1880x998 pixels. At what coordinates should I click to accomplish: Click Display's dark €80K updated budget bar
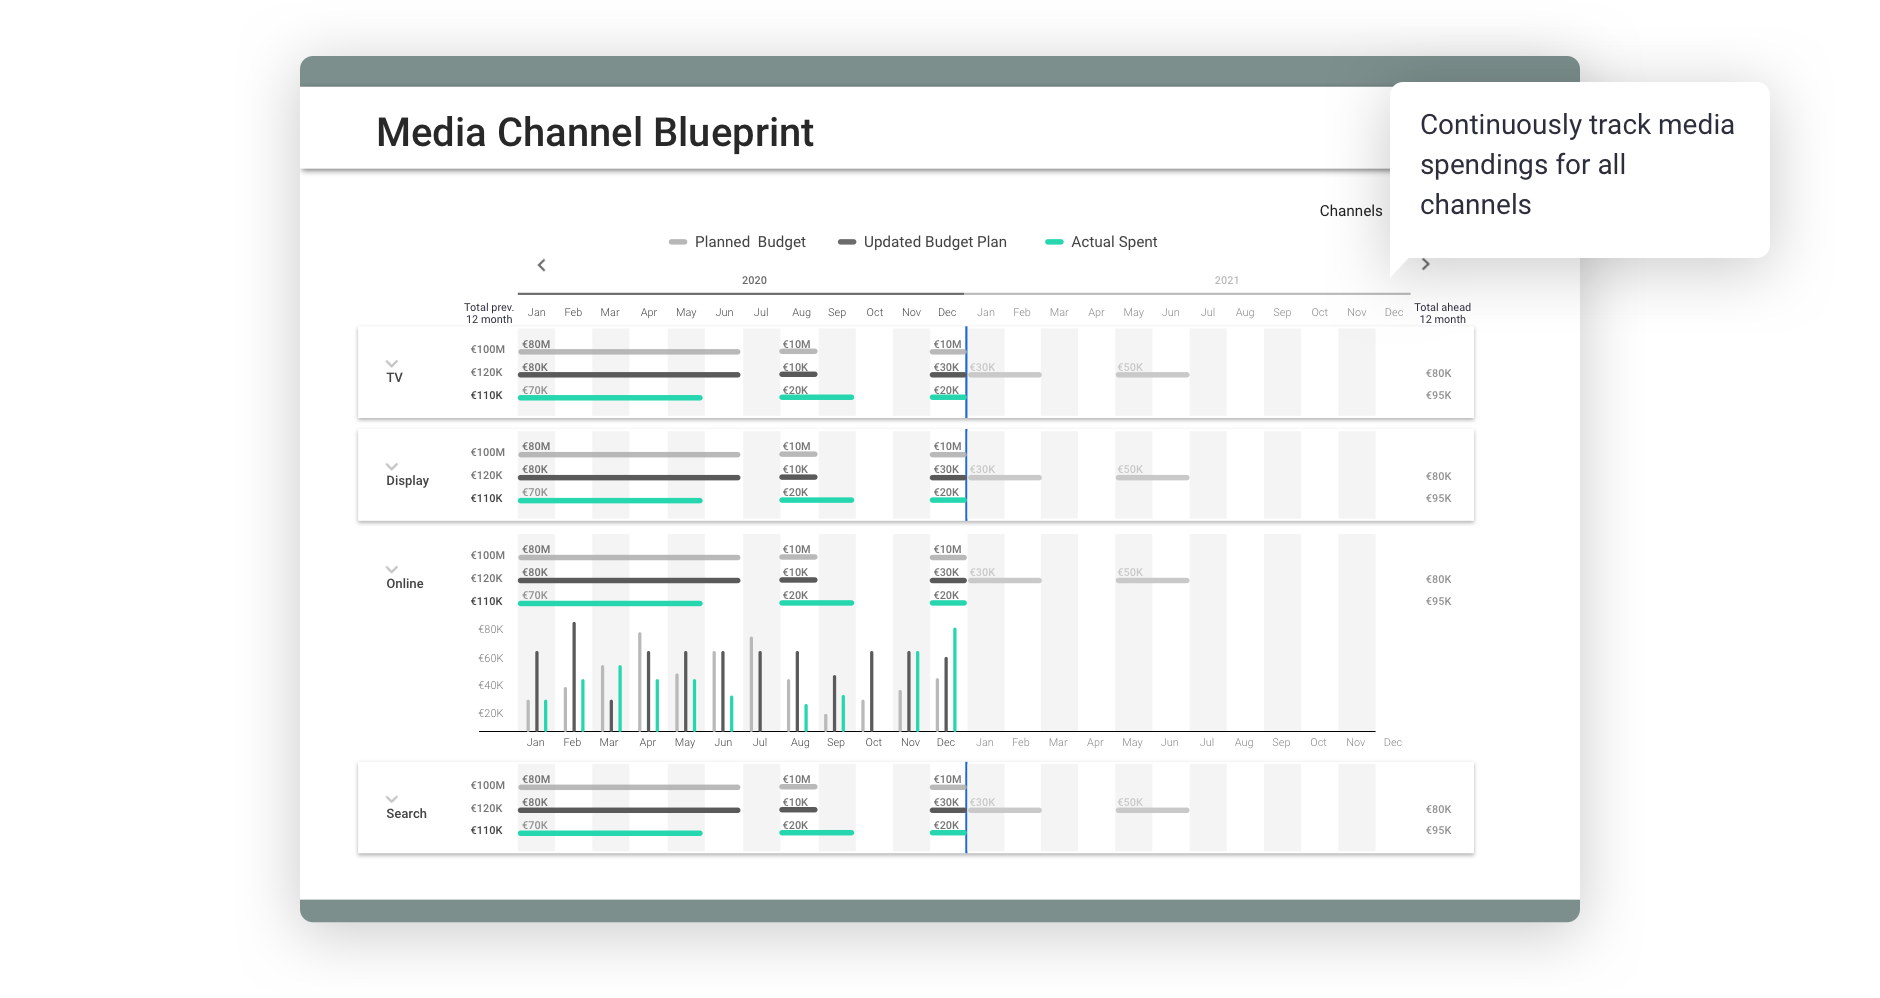(x=629, y=478)
